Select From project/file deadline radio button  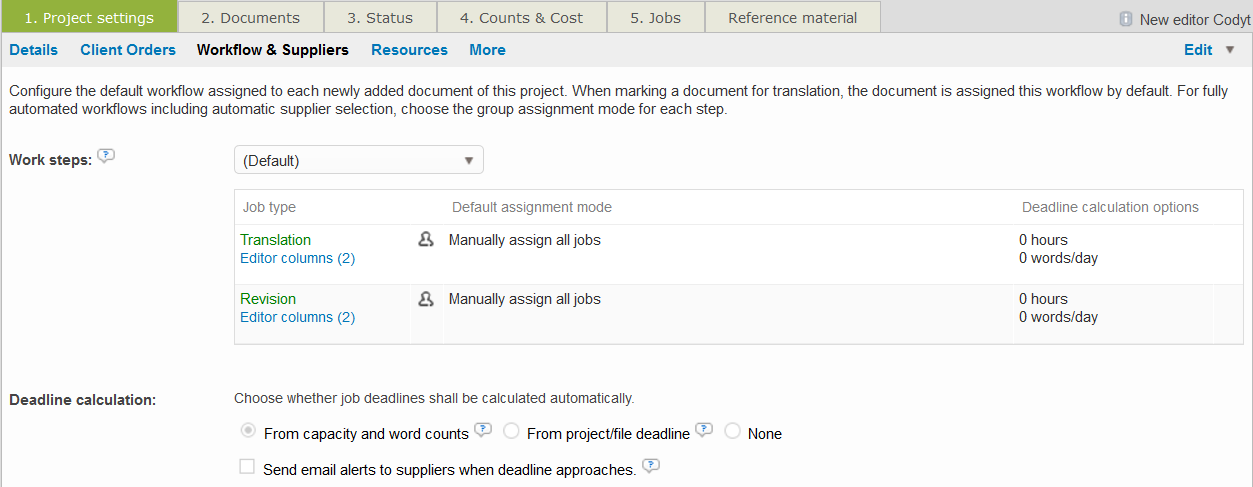(511, 432)
